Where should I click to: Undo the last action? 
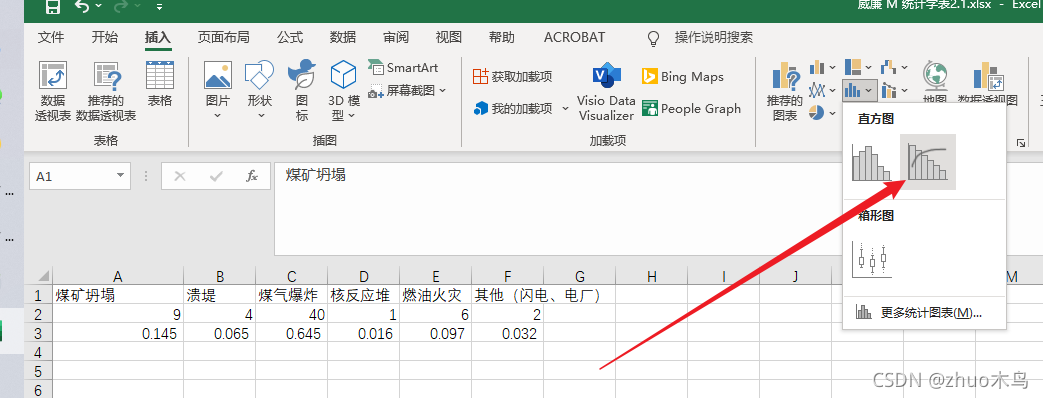(x=82, y=7)
